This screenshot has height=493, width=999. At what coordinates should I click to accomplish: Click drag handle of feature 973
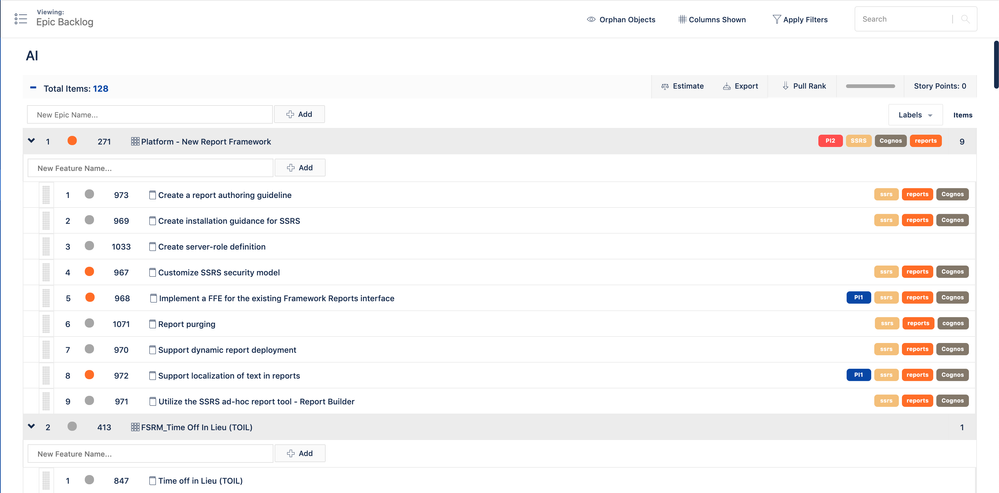[46, 195]
